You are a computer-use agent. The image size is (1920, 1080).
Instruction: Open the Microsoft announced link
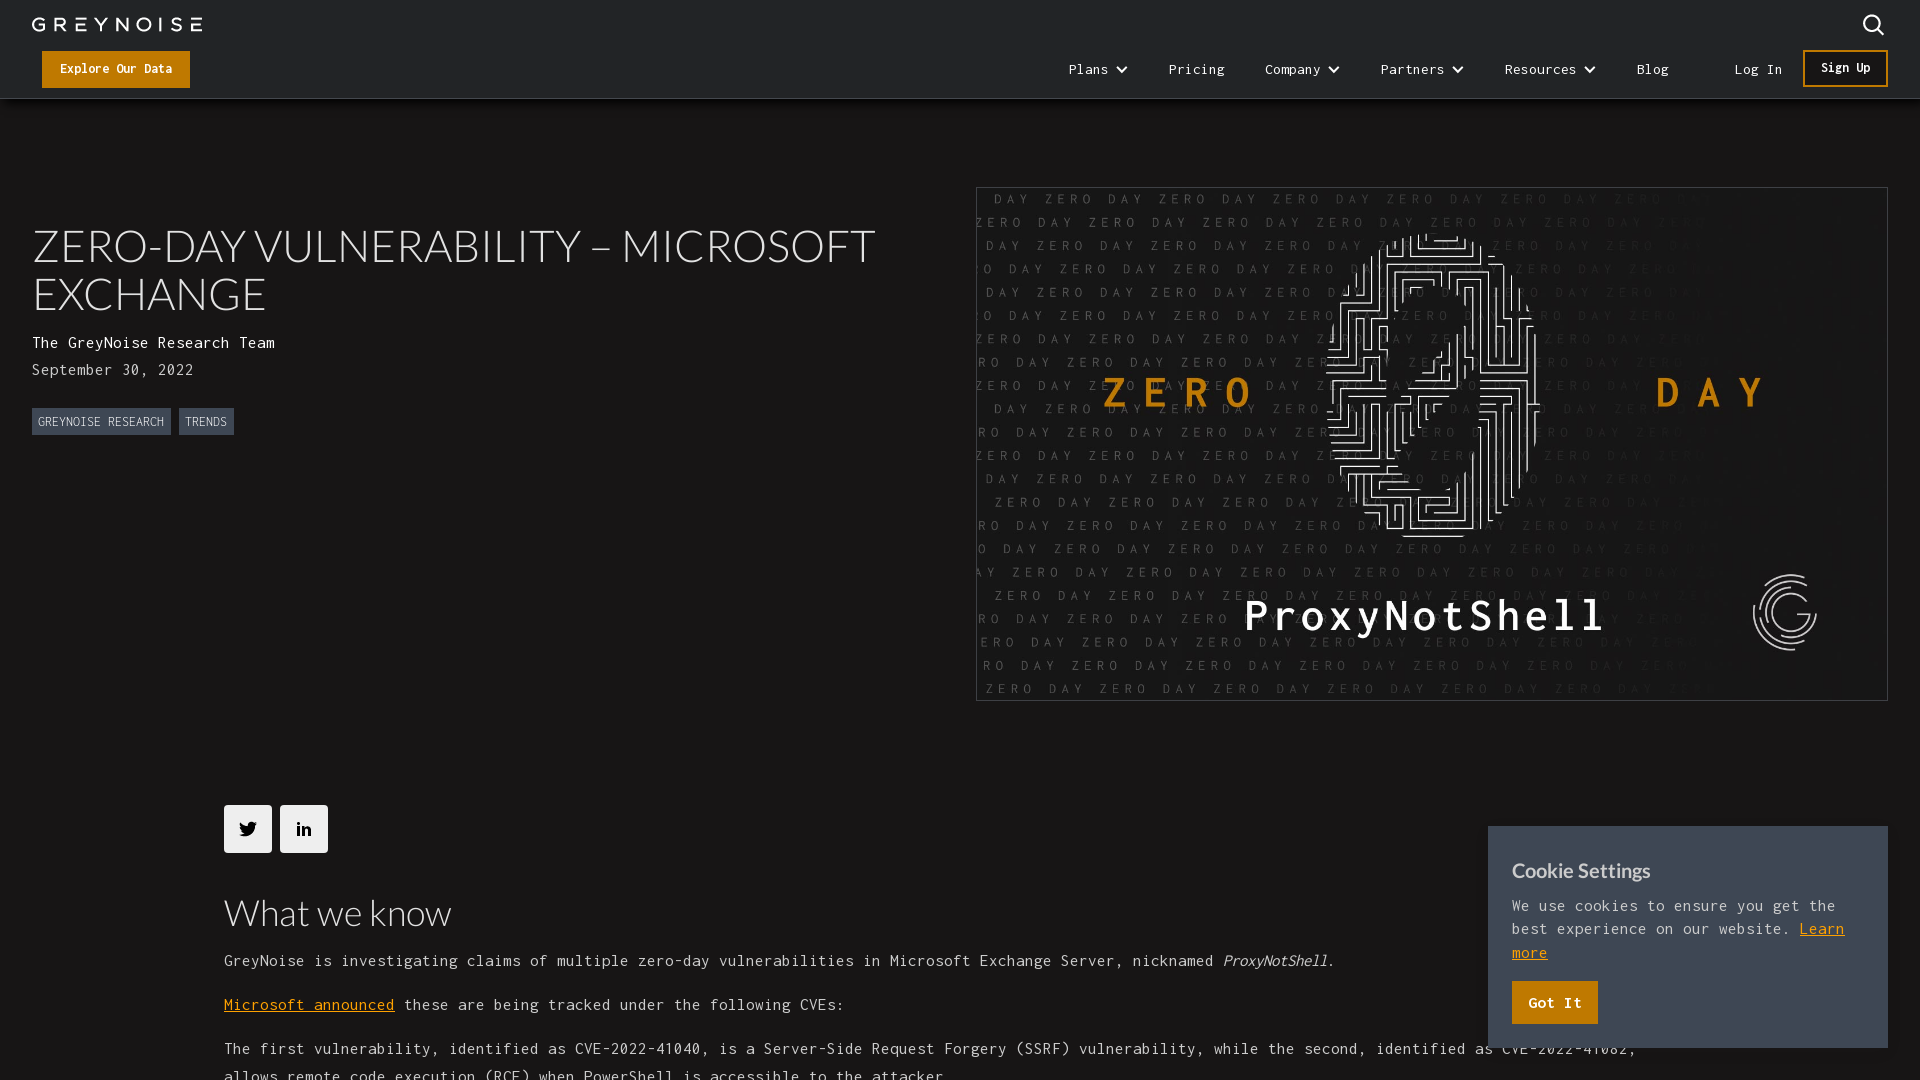tap(309, 1004)
